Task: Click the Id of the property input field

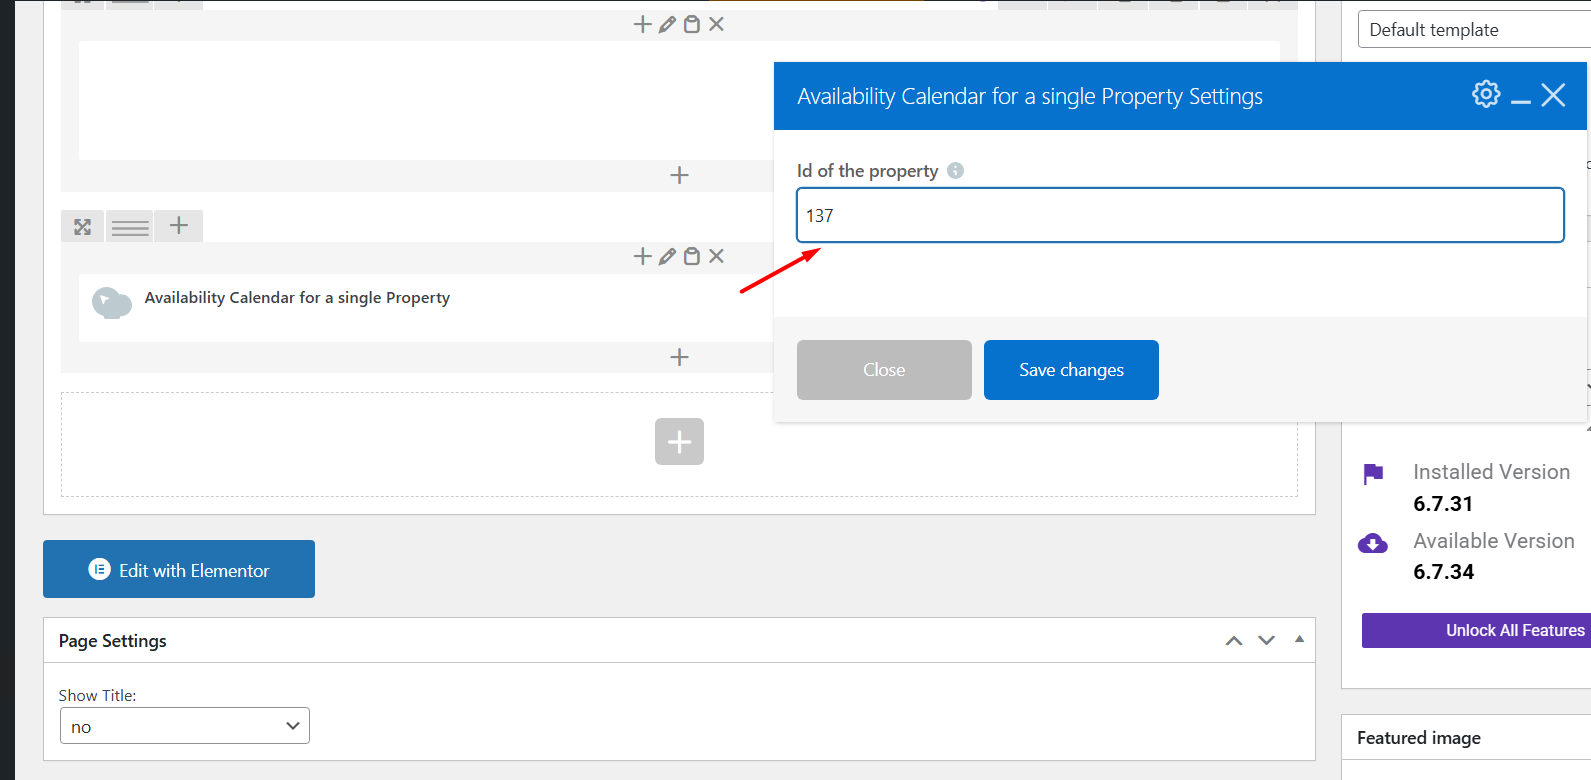Action: click(x=1180, y=215)
